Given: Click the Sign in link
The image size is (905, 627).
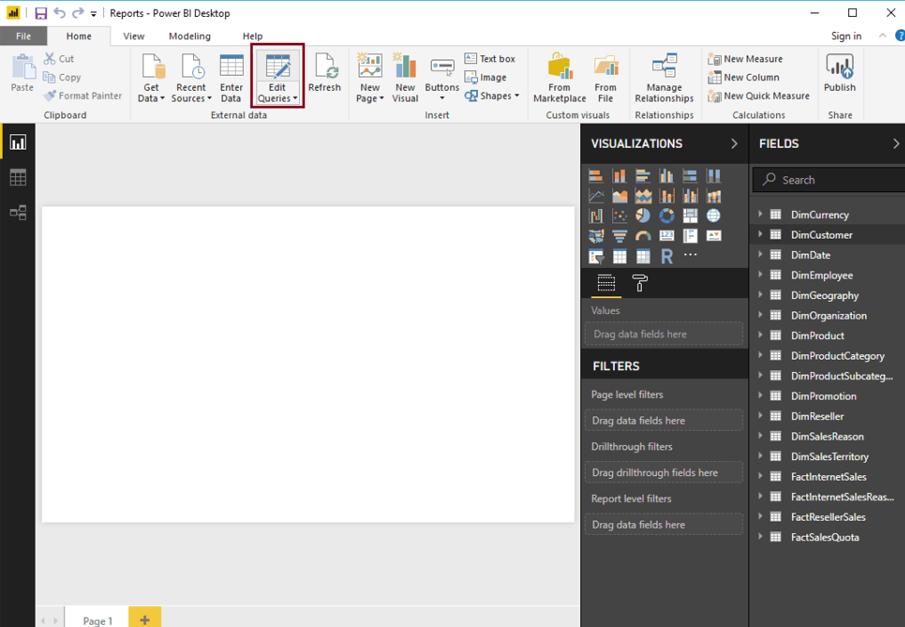Looking at the screenshot, I should tap(846, 36).
